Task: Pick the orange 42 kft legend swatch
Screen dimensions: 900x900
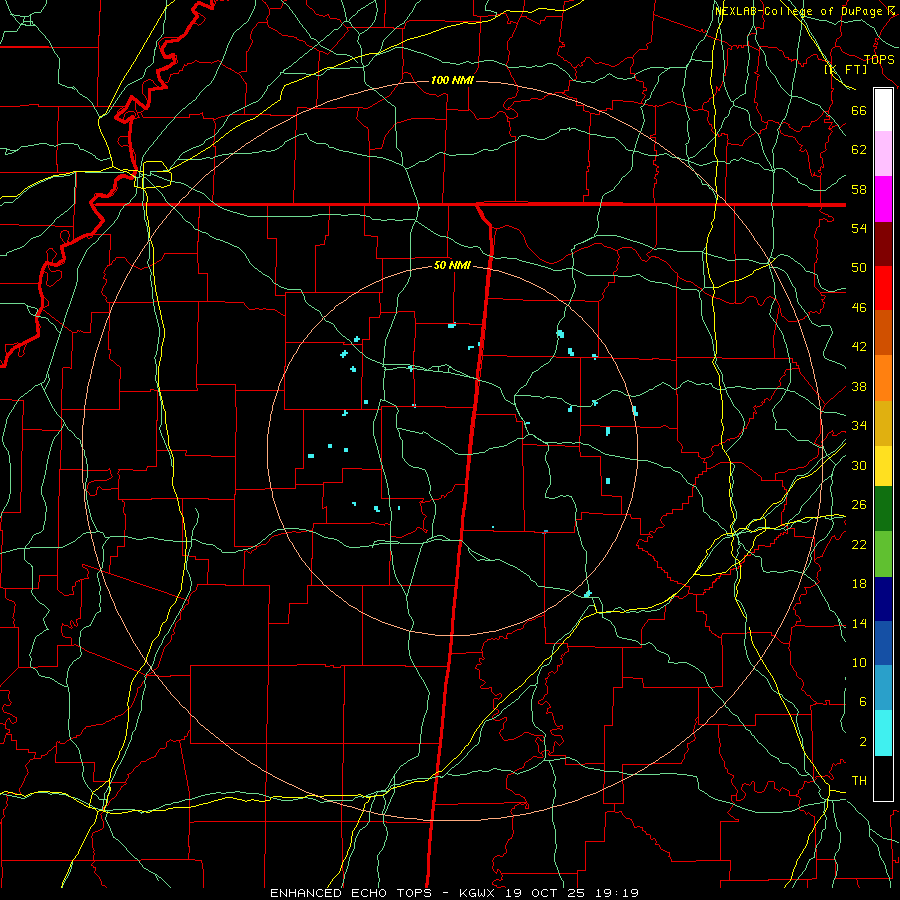Action: [883, 378]
